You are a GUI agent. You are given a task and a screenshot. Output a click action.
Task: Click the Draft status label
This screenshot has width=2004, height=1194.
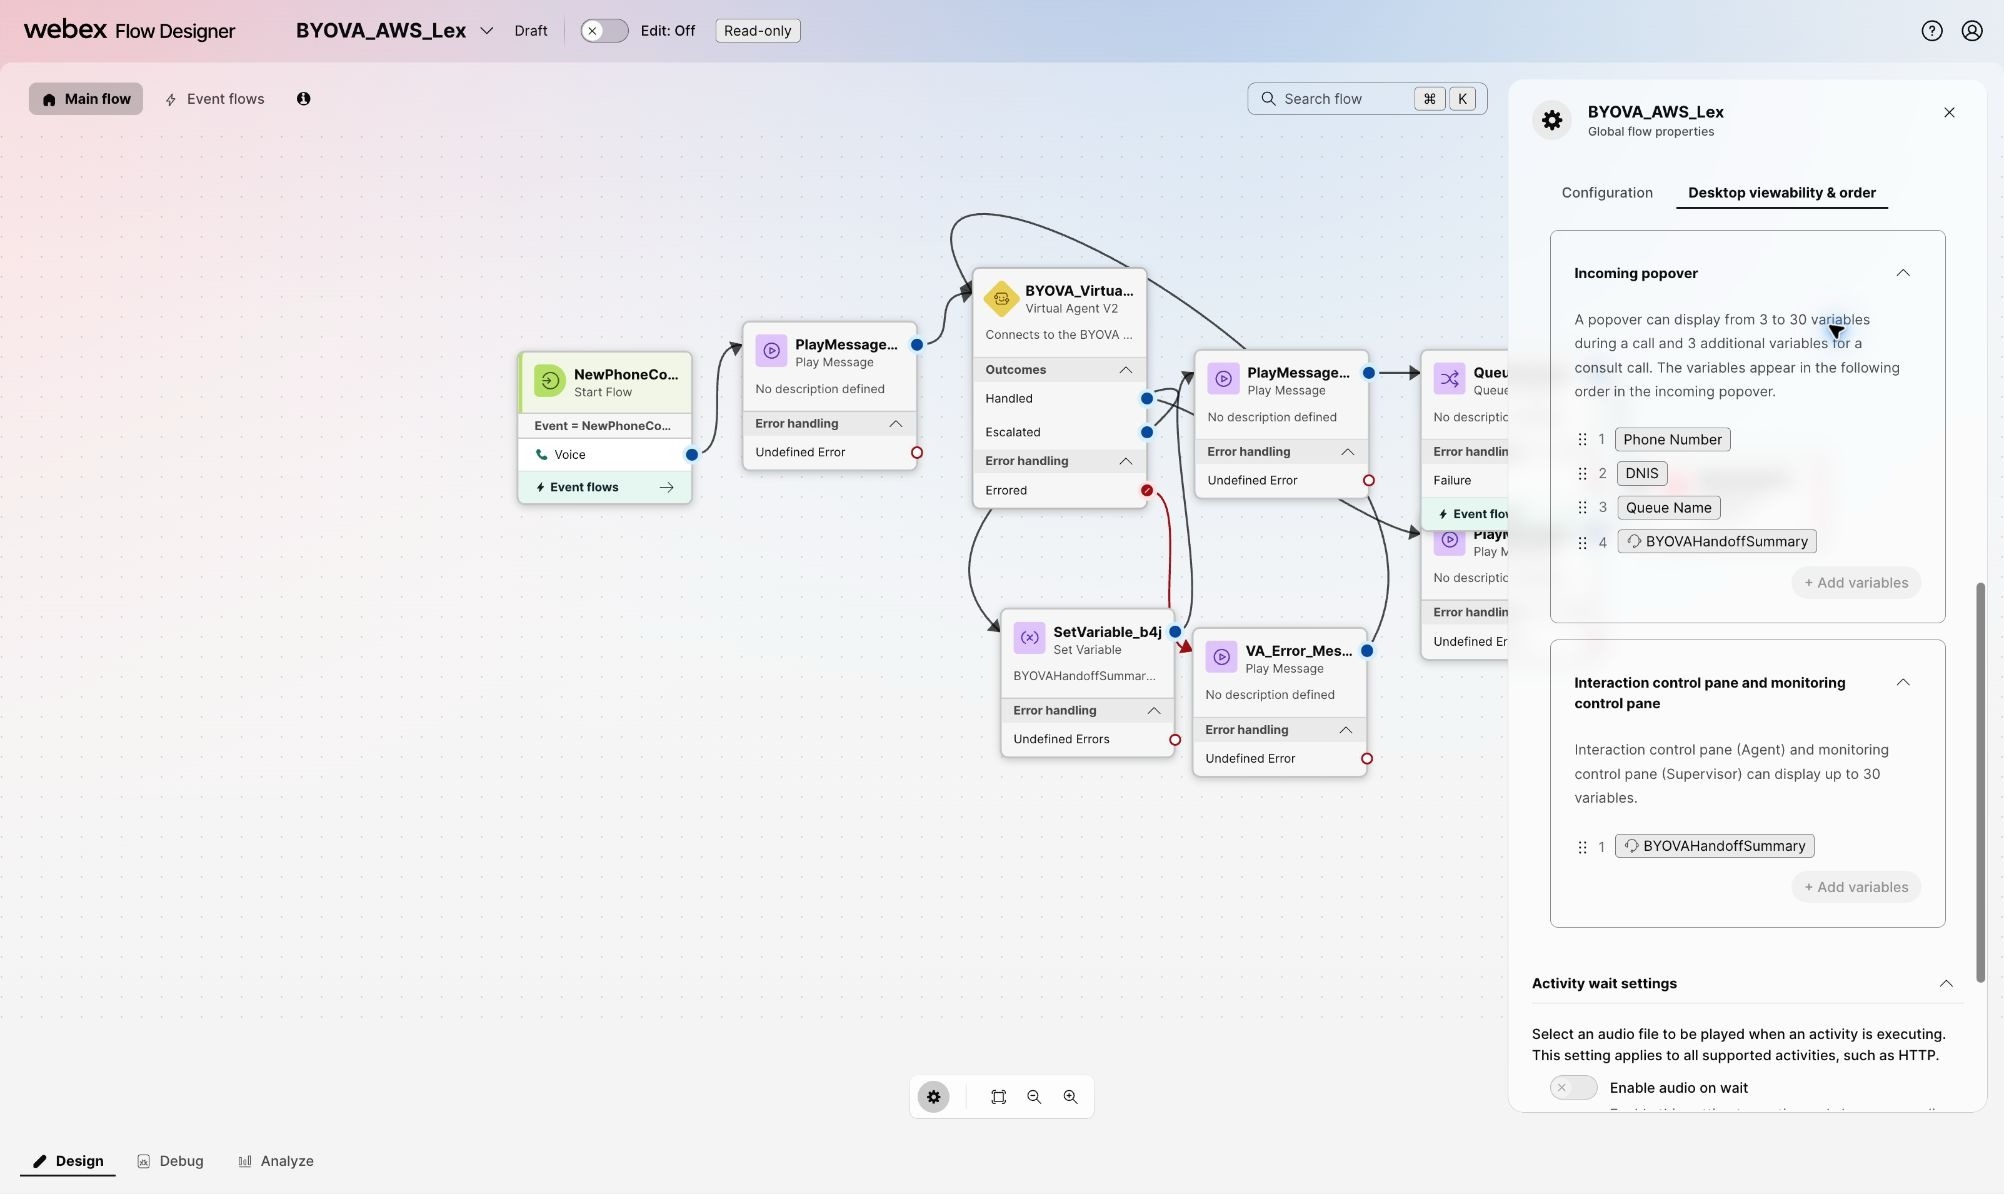click(x=531, y=31)
